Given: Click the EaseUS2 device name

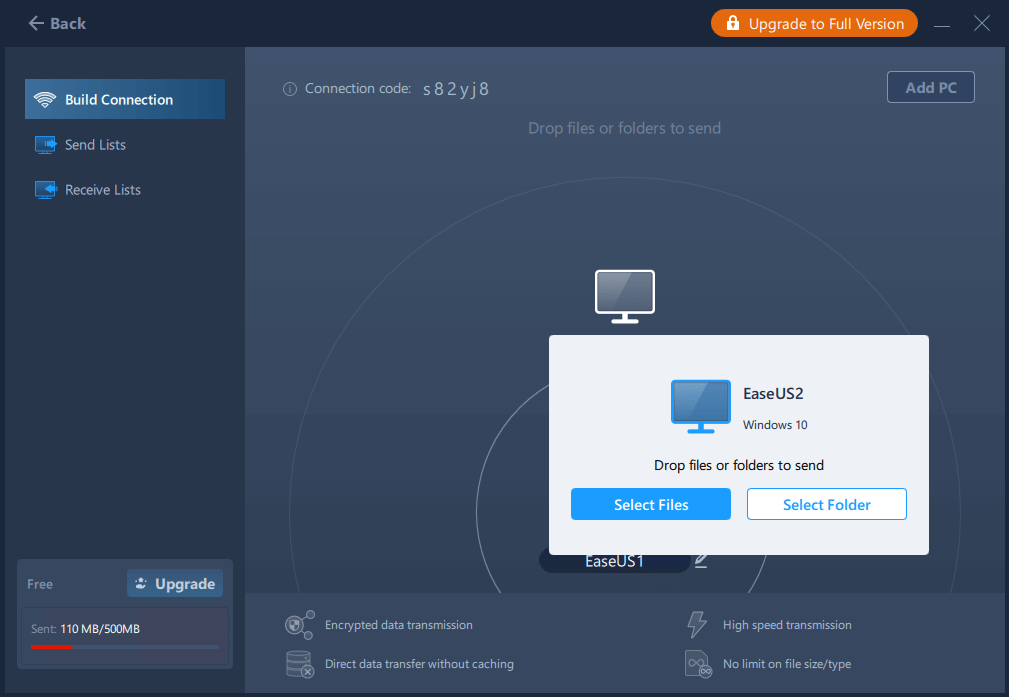Looking at the screenshot, I should tap(773, 393).
